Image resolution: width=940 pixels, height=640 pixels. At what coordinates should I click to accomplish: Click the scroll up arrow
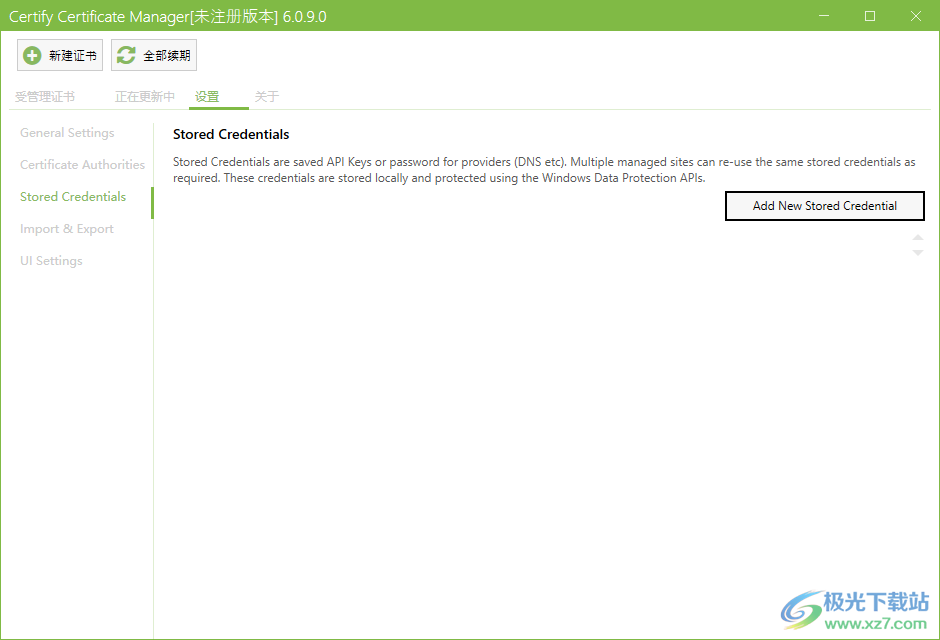coord(917,238)
